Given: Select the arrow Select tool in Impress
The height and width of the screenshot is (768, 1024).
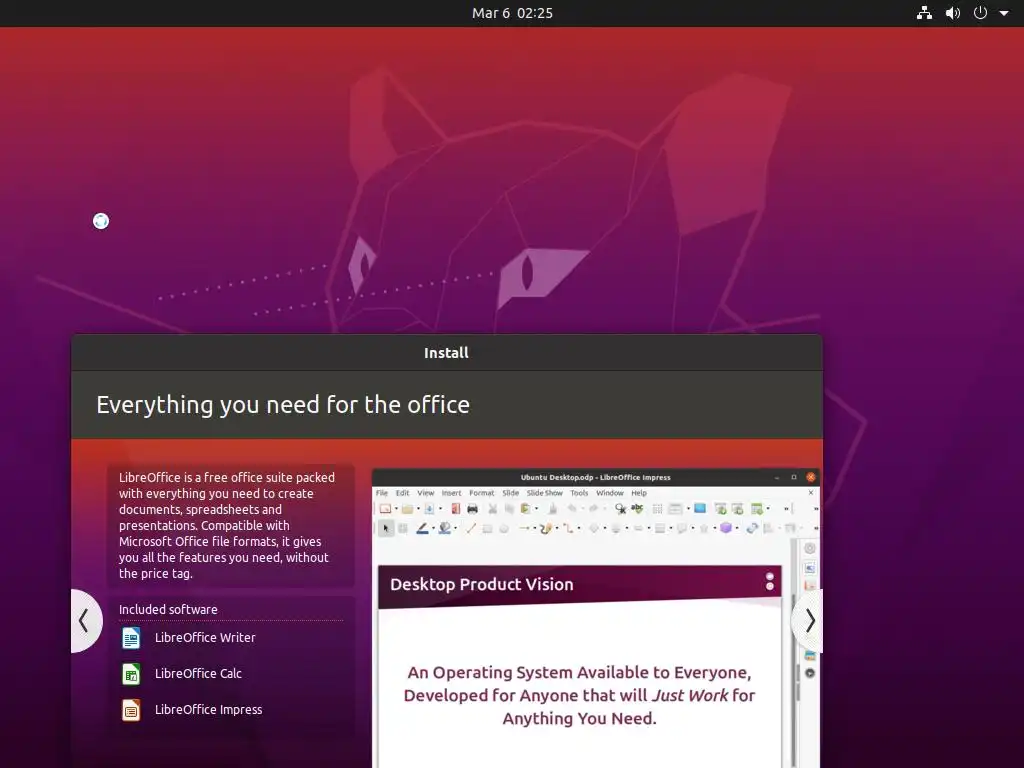Looking at the screenshot, I should (385, 528).
